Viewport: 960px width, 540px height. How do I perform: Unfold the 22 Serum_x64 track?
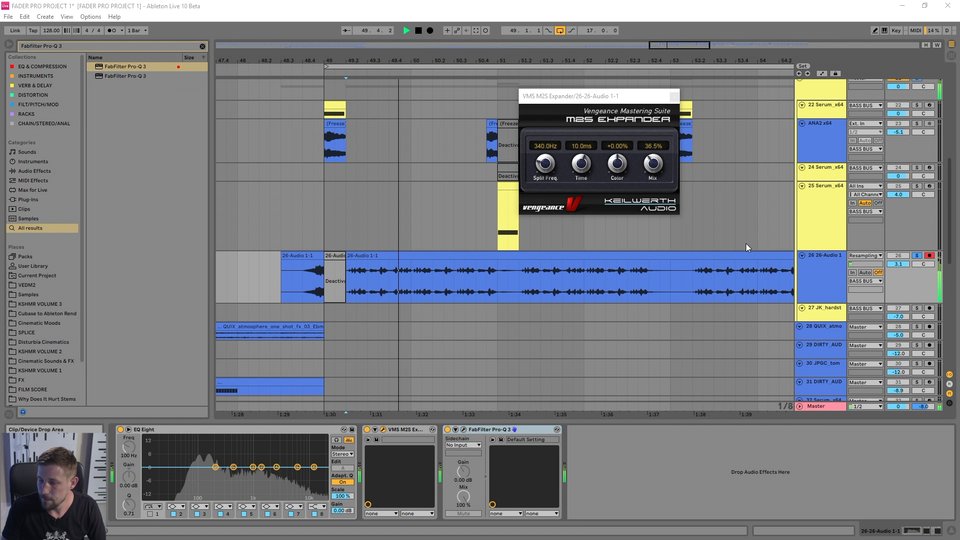802,105
